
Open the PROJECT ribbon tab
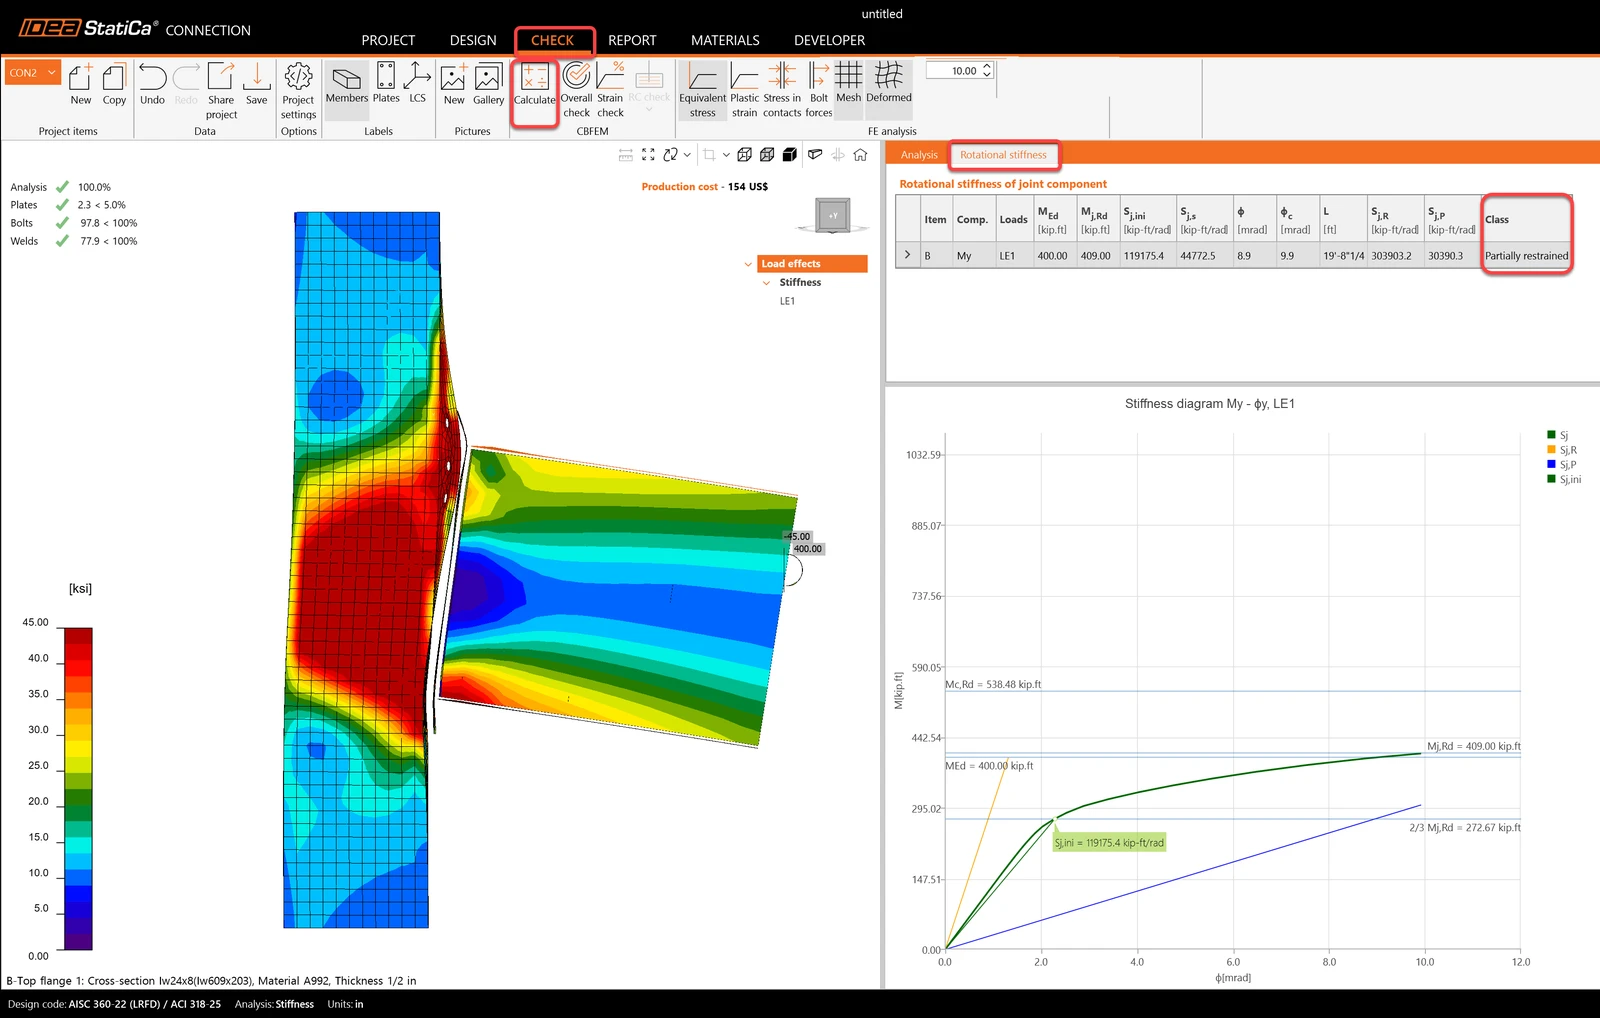pos(388,40)
